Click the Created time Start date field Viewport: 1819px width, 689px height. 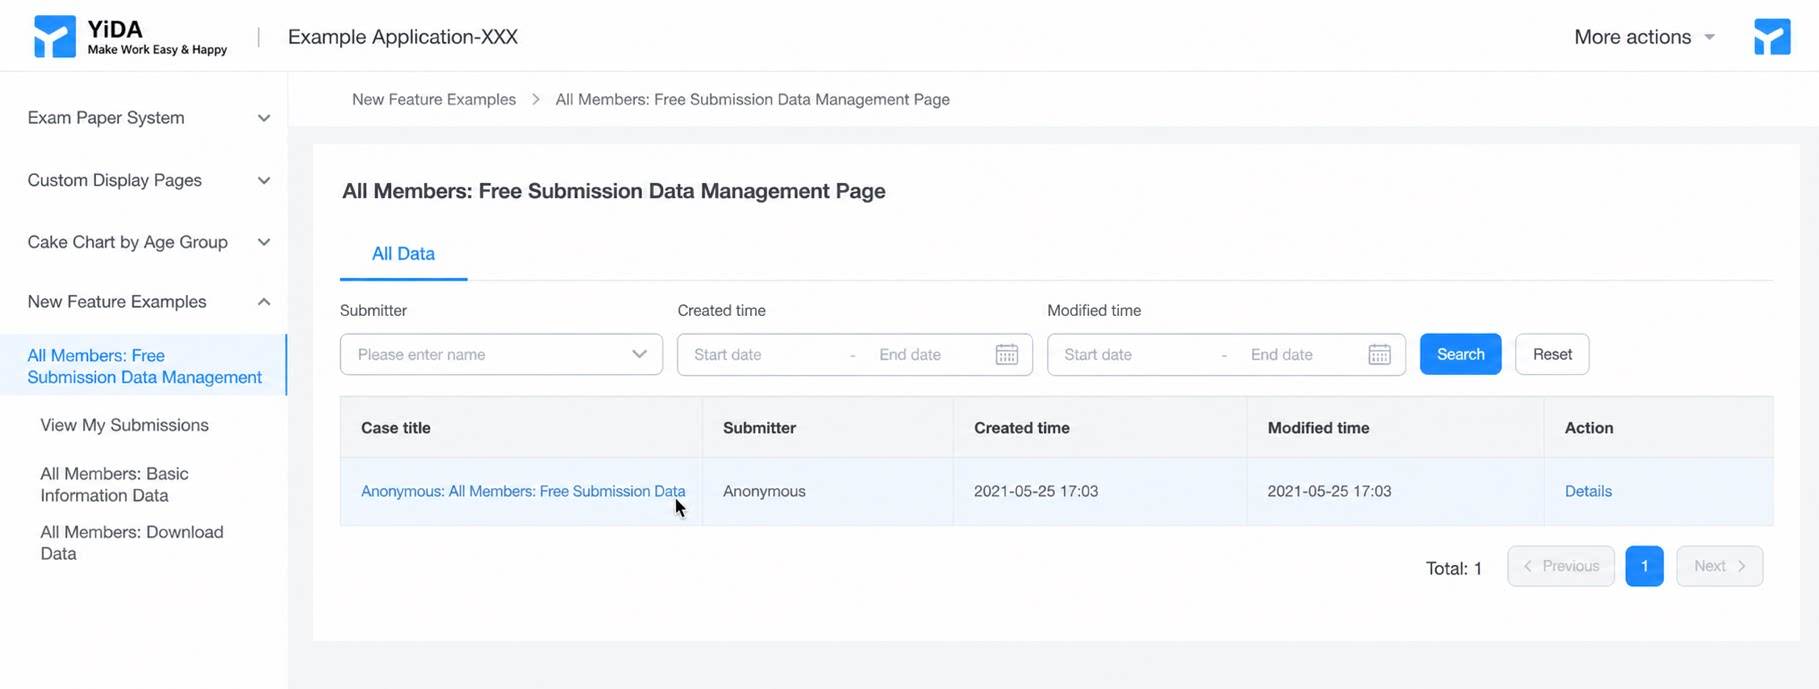tap(764, 354)
